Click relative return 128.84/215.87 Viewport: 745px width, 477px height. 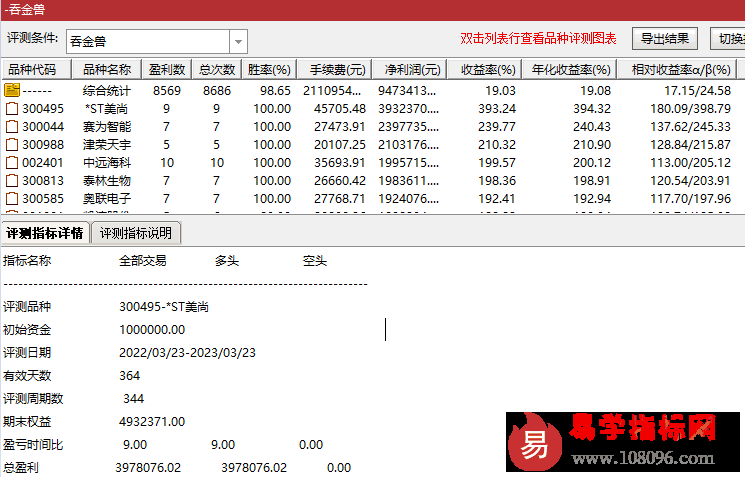pyautogui.click(x=690, y=145)
